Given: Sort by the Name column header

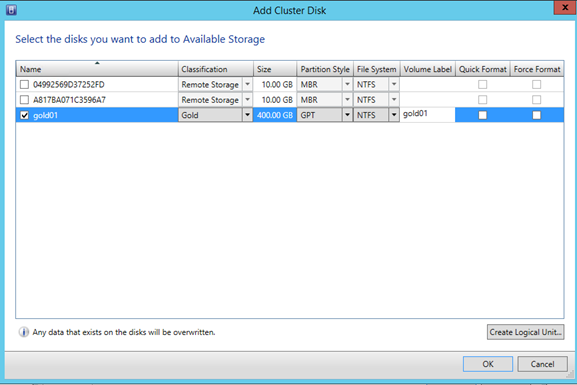Looking at the screenshot, I should pos(97,69).
